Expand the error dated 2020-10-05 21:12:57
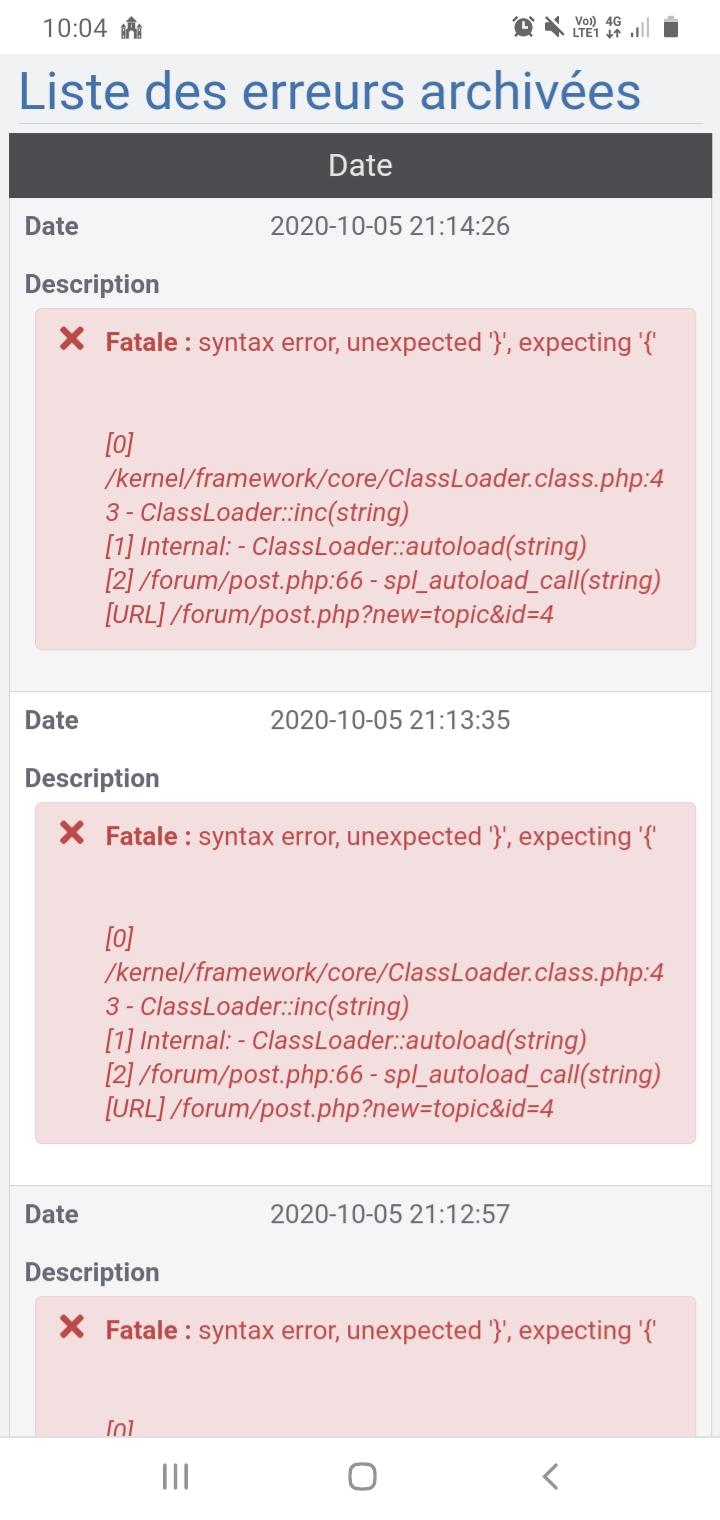 coord(390,1214)
